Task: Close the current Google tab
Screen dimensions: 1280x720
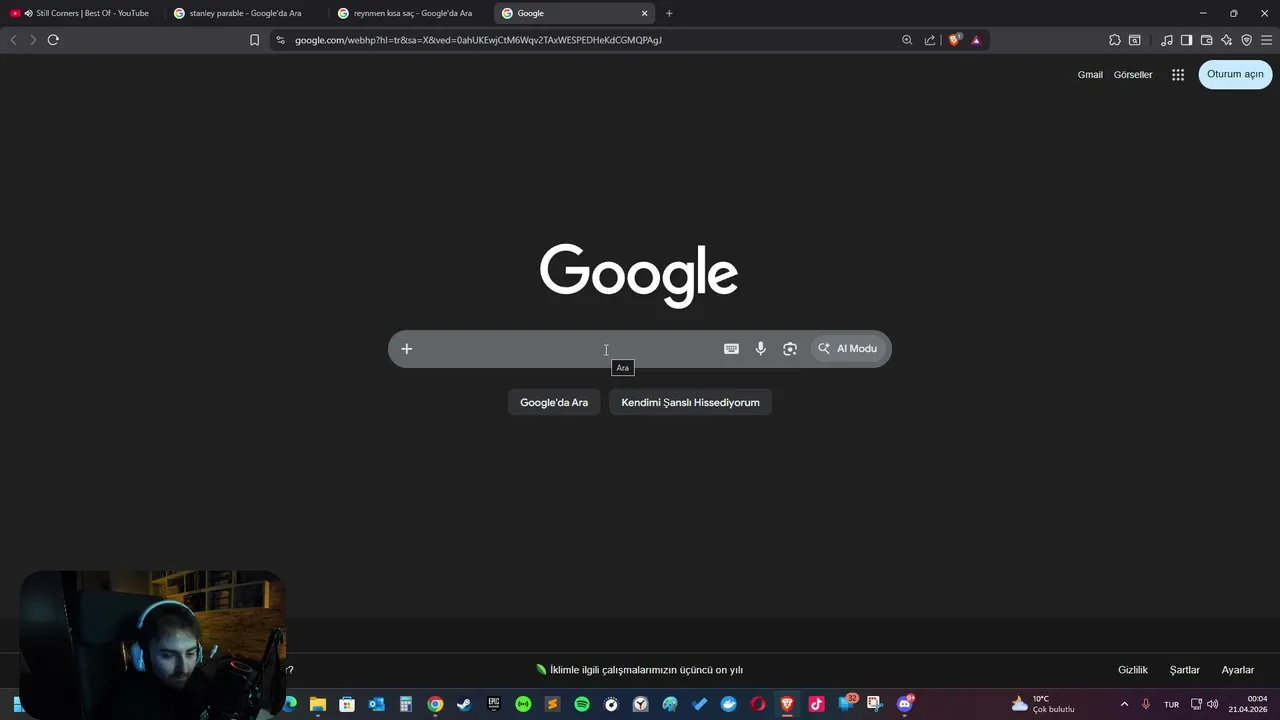Action: 645,13
